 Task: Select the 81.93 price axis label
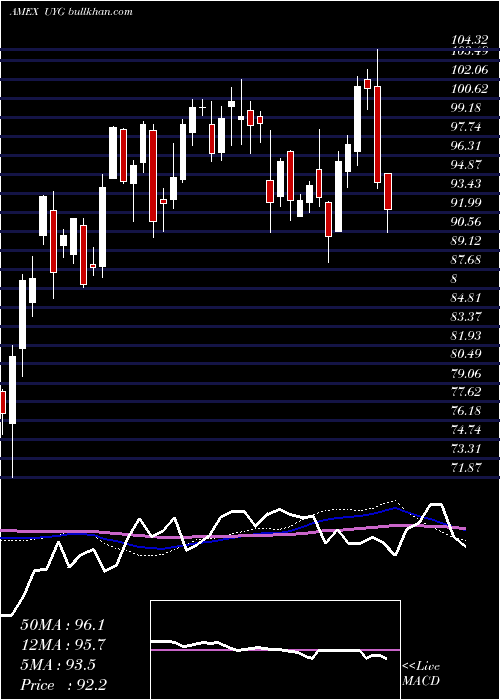pyautogui.click(x=468, y=336)
